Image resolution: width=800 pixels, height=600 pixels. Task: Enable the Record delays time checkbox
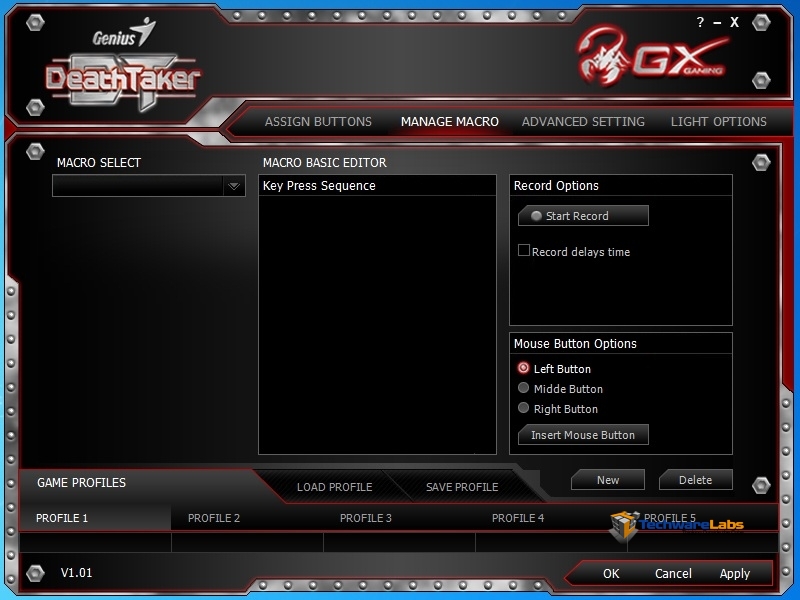(x=523, y=251)
